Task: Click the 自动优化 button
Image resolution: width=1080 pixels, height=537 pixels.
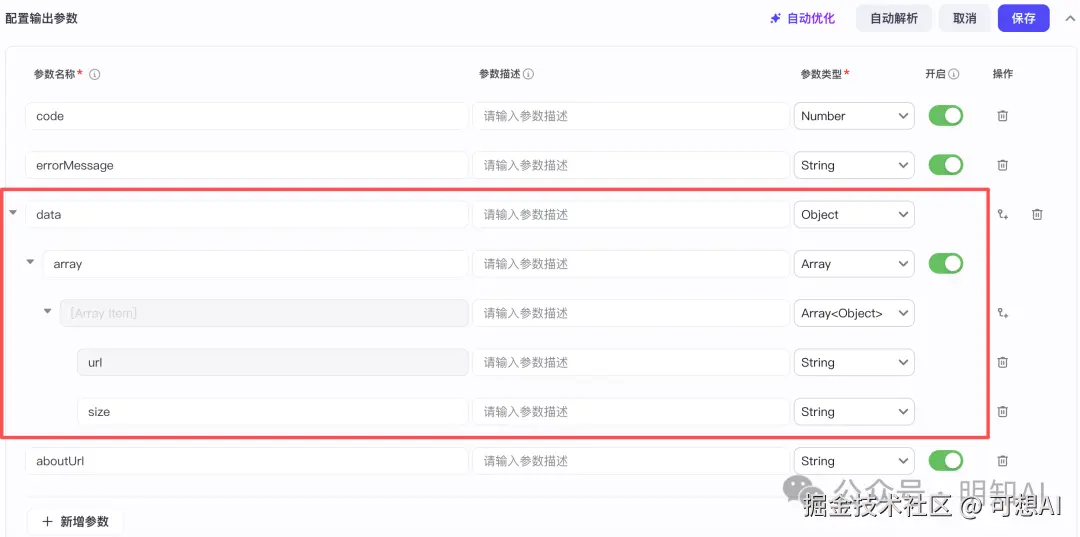Action: pyautogui.click(x=802, y=18)
